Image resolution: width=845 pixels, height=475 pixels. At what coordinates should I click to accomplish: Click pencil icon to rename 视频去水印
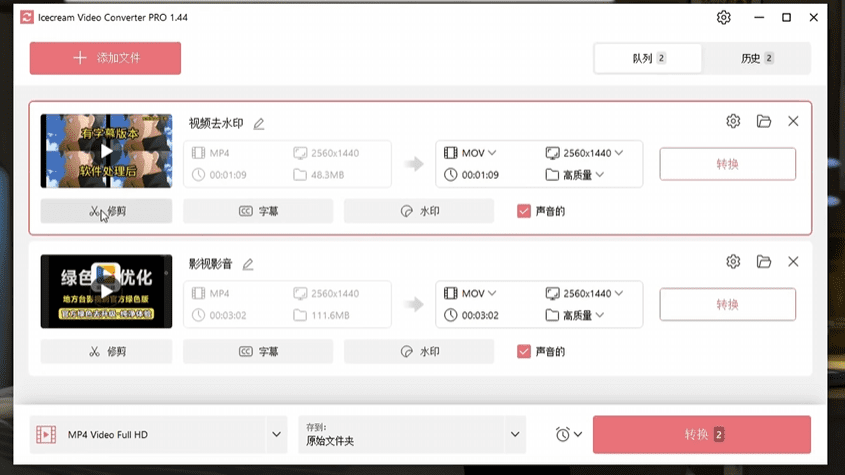(259, 124)
